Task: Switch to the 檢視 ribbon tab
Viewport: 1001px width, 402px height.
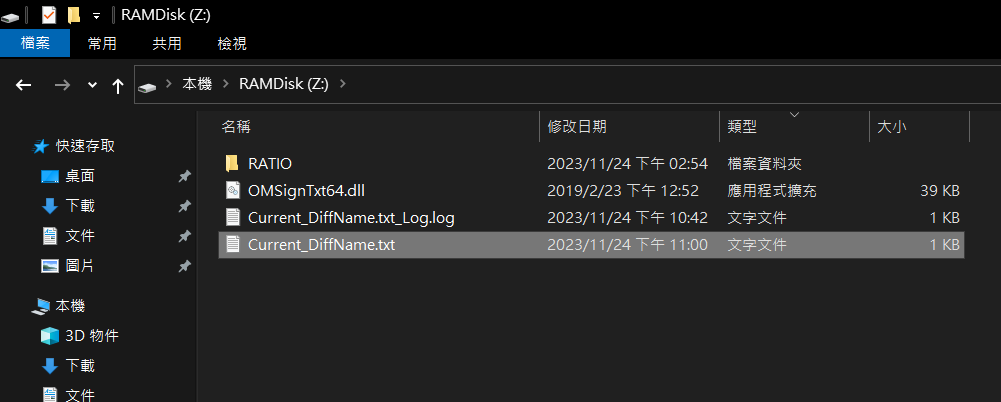Action: [232, 43]
